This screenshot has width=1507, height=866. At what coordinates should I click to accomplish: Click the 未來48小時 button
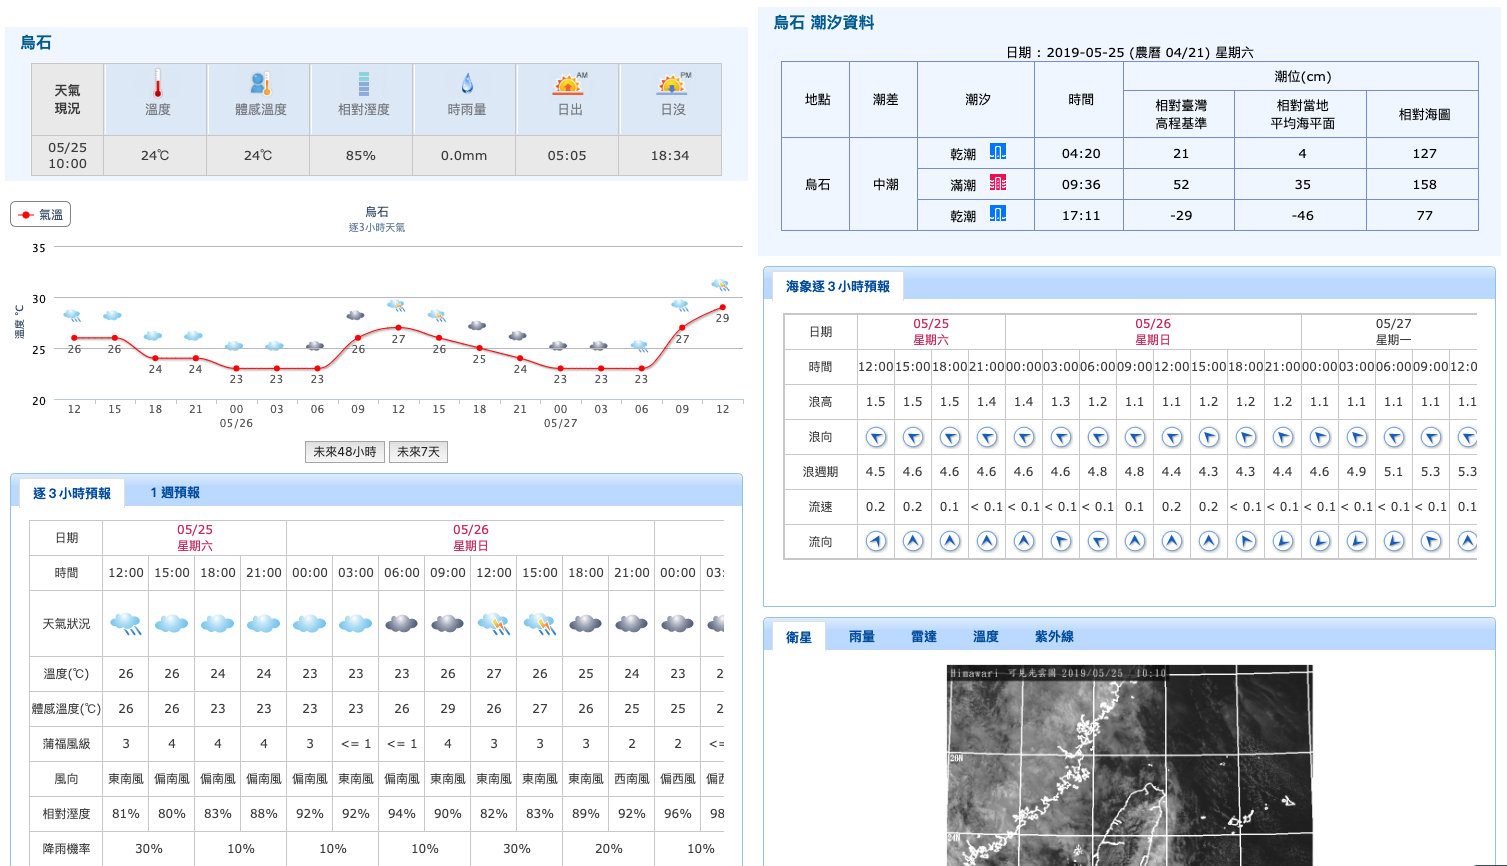[x=345, y=452]
